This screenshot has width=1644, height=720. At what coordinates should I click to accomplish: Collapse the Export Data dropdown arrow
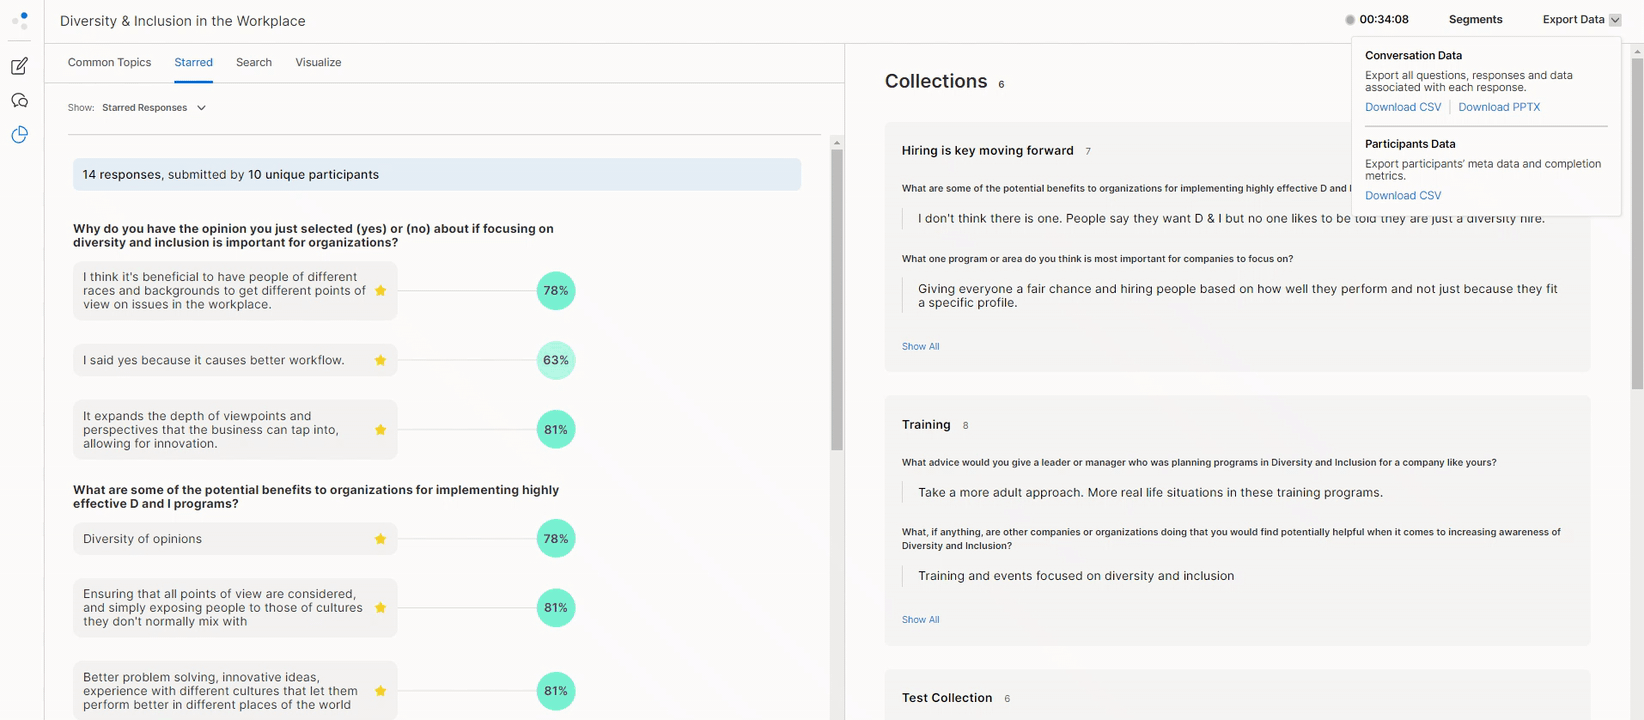(1615, 20)
